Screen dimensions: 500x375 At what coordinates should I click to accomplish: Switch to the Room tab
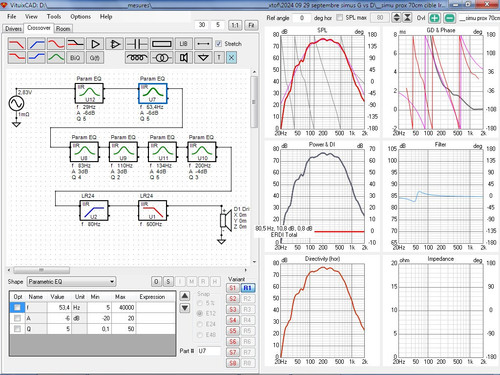pyautogui.click(x=63, y=29)
